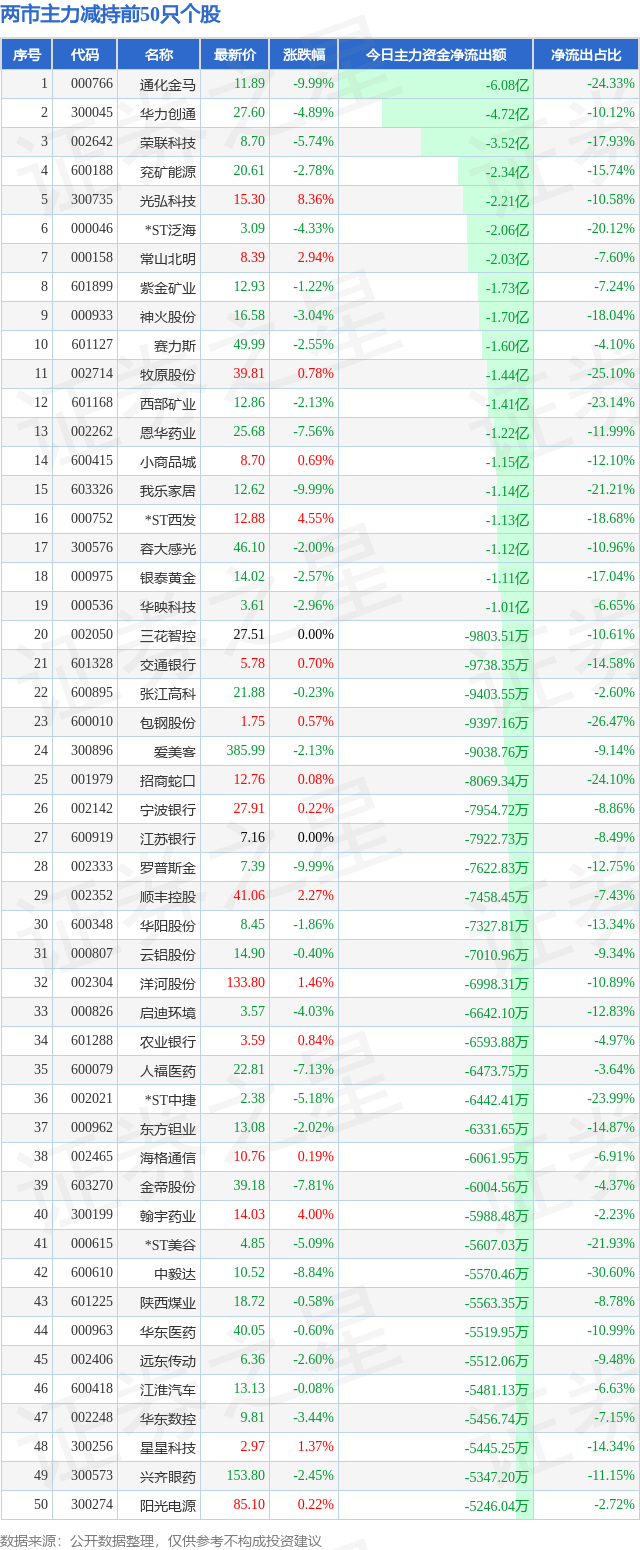Select stock name 银泰黄金
Image resolution: width=640 pixels, height=1550 pixels.
(168, 578)
